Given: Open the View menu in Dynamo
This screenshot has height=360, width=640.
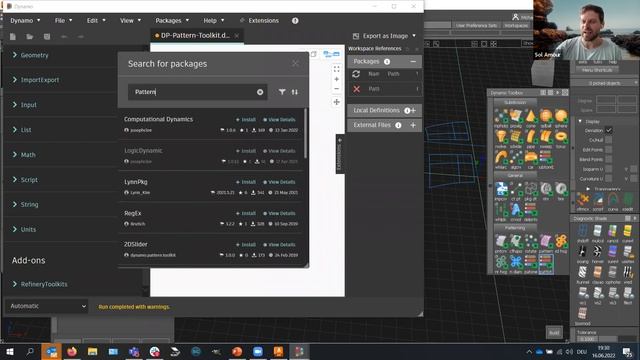Looking at the screenshot, I should click(x=130, y=20).
